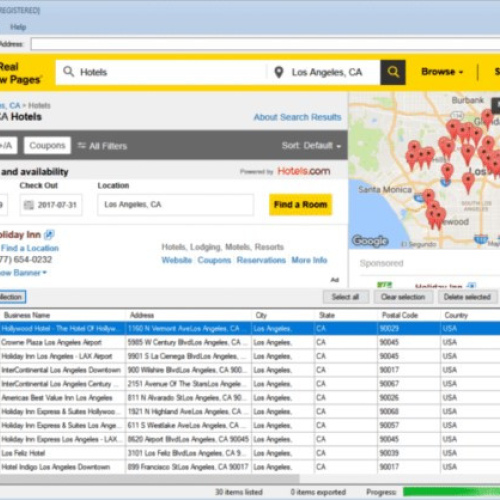Select the InterContinental Los Angeles Downtown row

pyautogui.click(x=250, y=370)
